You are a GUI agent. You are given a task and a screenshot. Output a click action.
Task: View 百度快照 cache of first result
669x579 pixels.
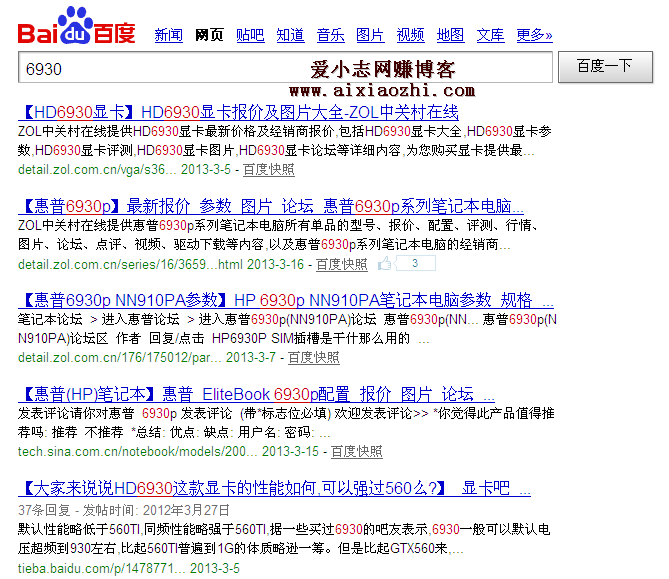269,170
